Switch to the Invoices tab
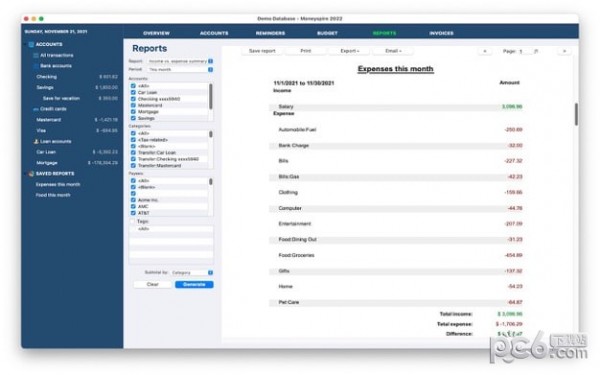The image size is (600, 375). 441,33
